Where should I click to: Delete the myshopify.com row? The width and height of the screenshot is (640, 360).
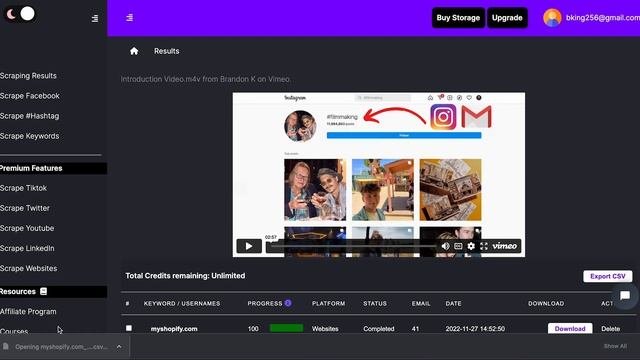point(610,329)
